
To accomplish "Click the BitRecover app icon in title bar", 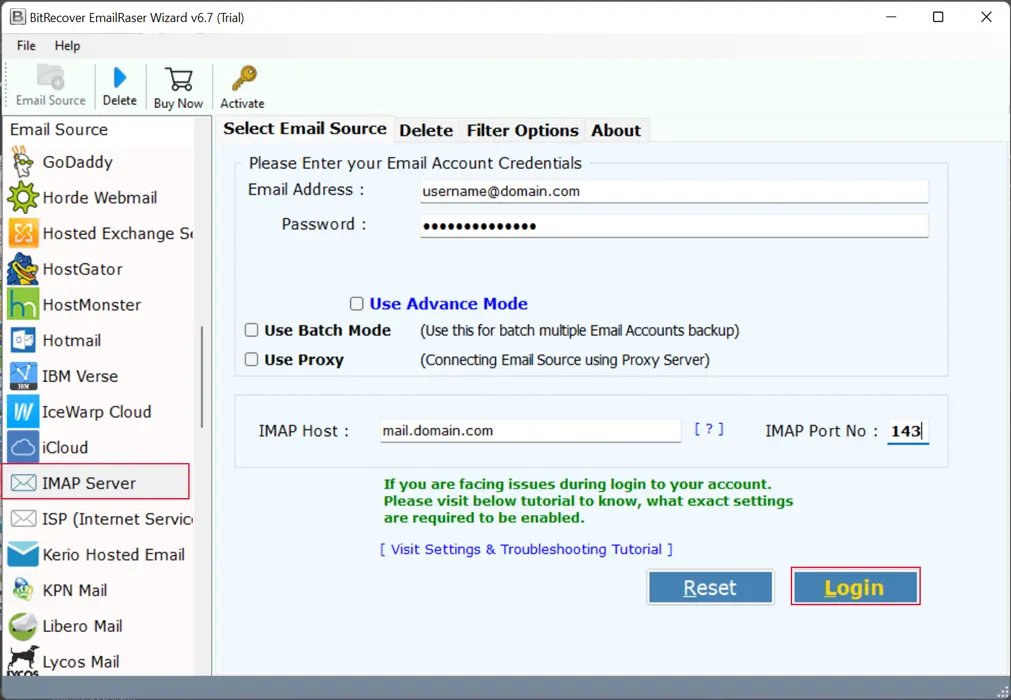I will click(17, 17).
